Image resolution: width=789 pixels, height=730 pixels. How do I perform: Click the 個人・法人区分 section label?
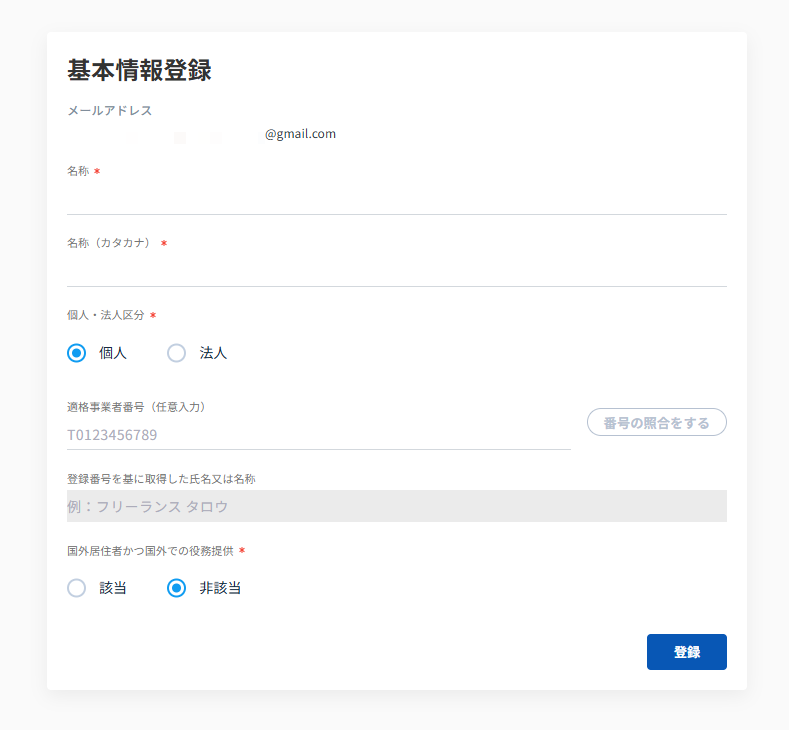click(106, 315)
